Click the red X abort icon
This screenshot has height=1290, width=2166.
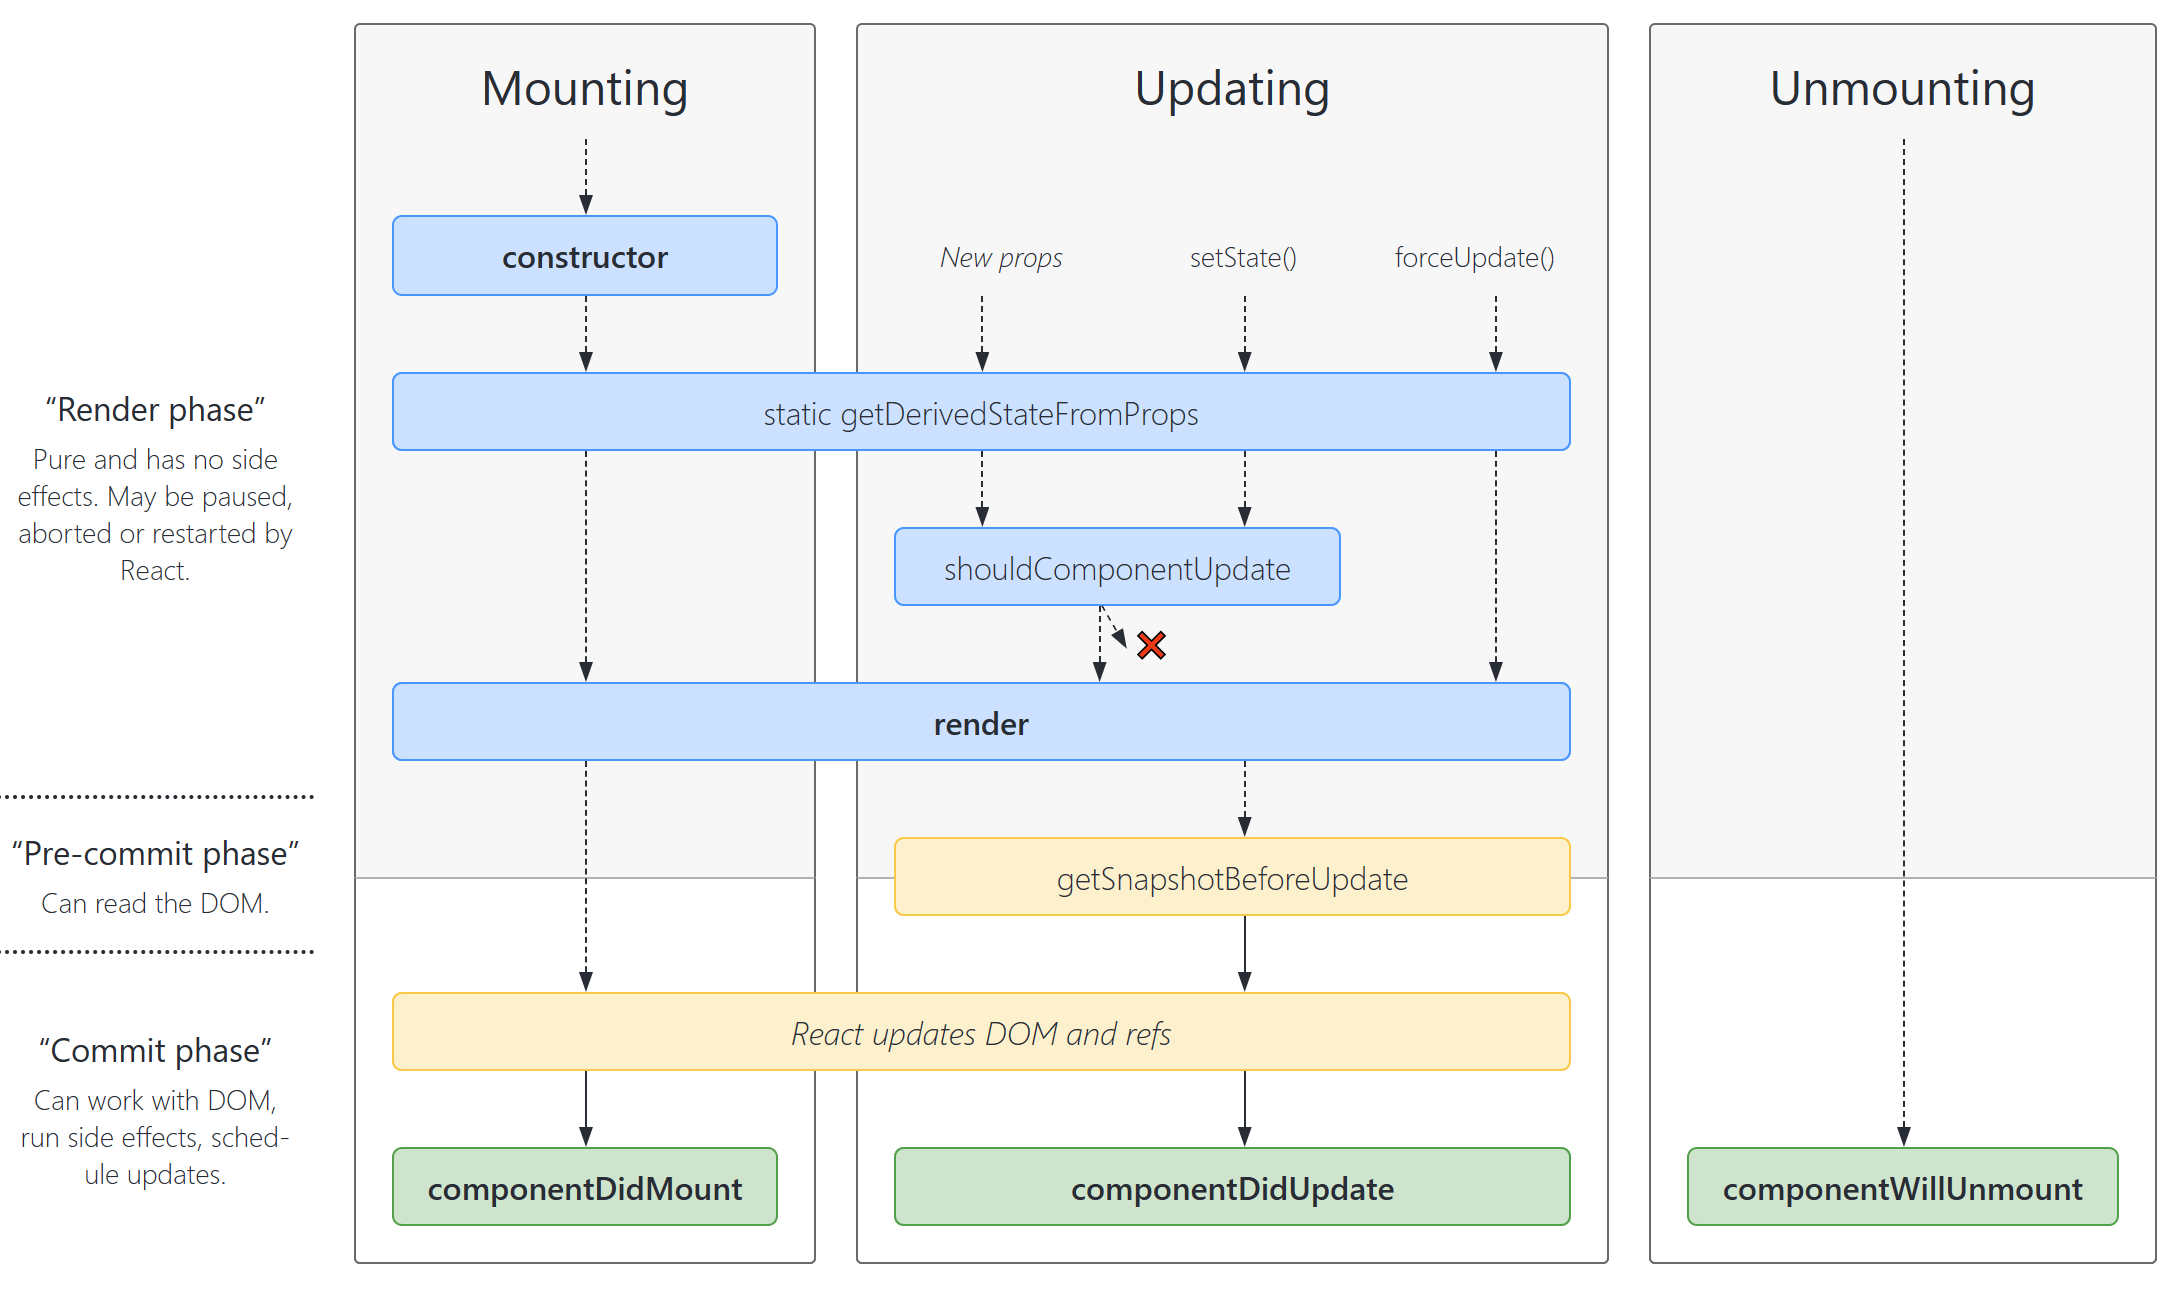[x=1151, y=645]
